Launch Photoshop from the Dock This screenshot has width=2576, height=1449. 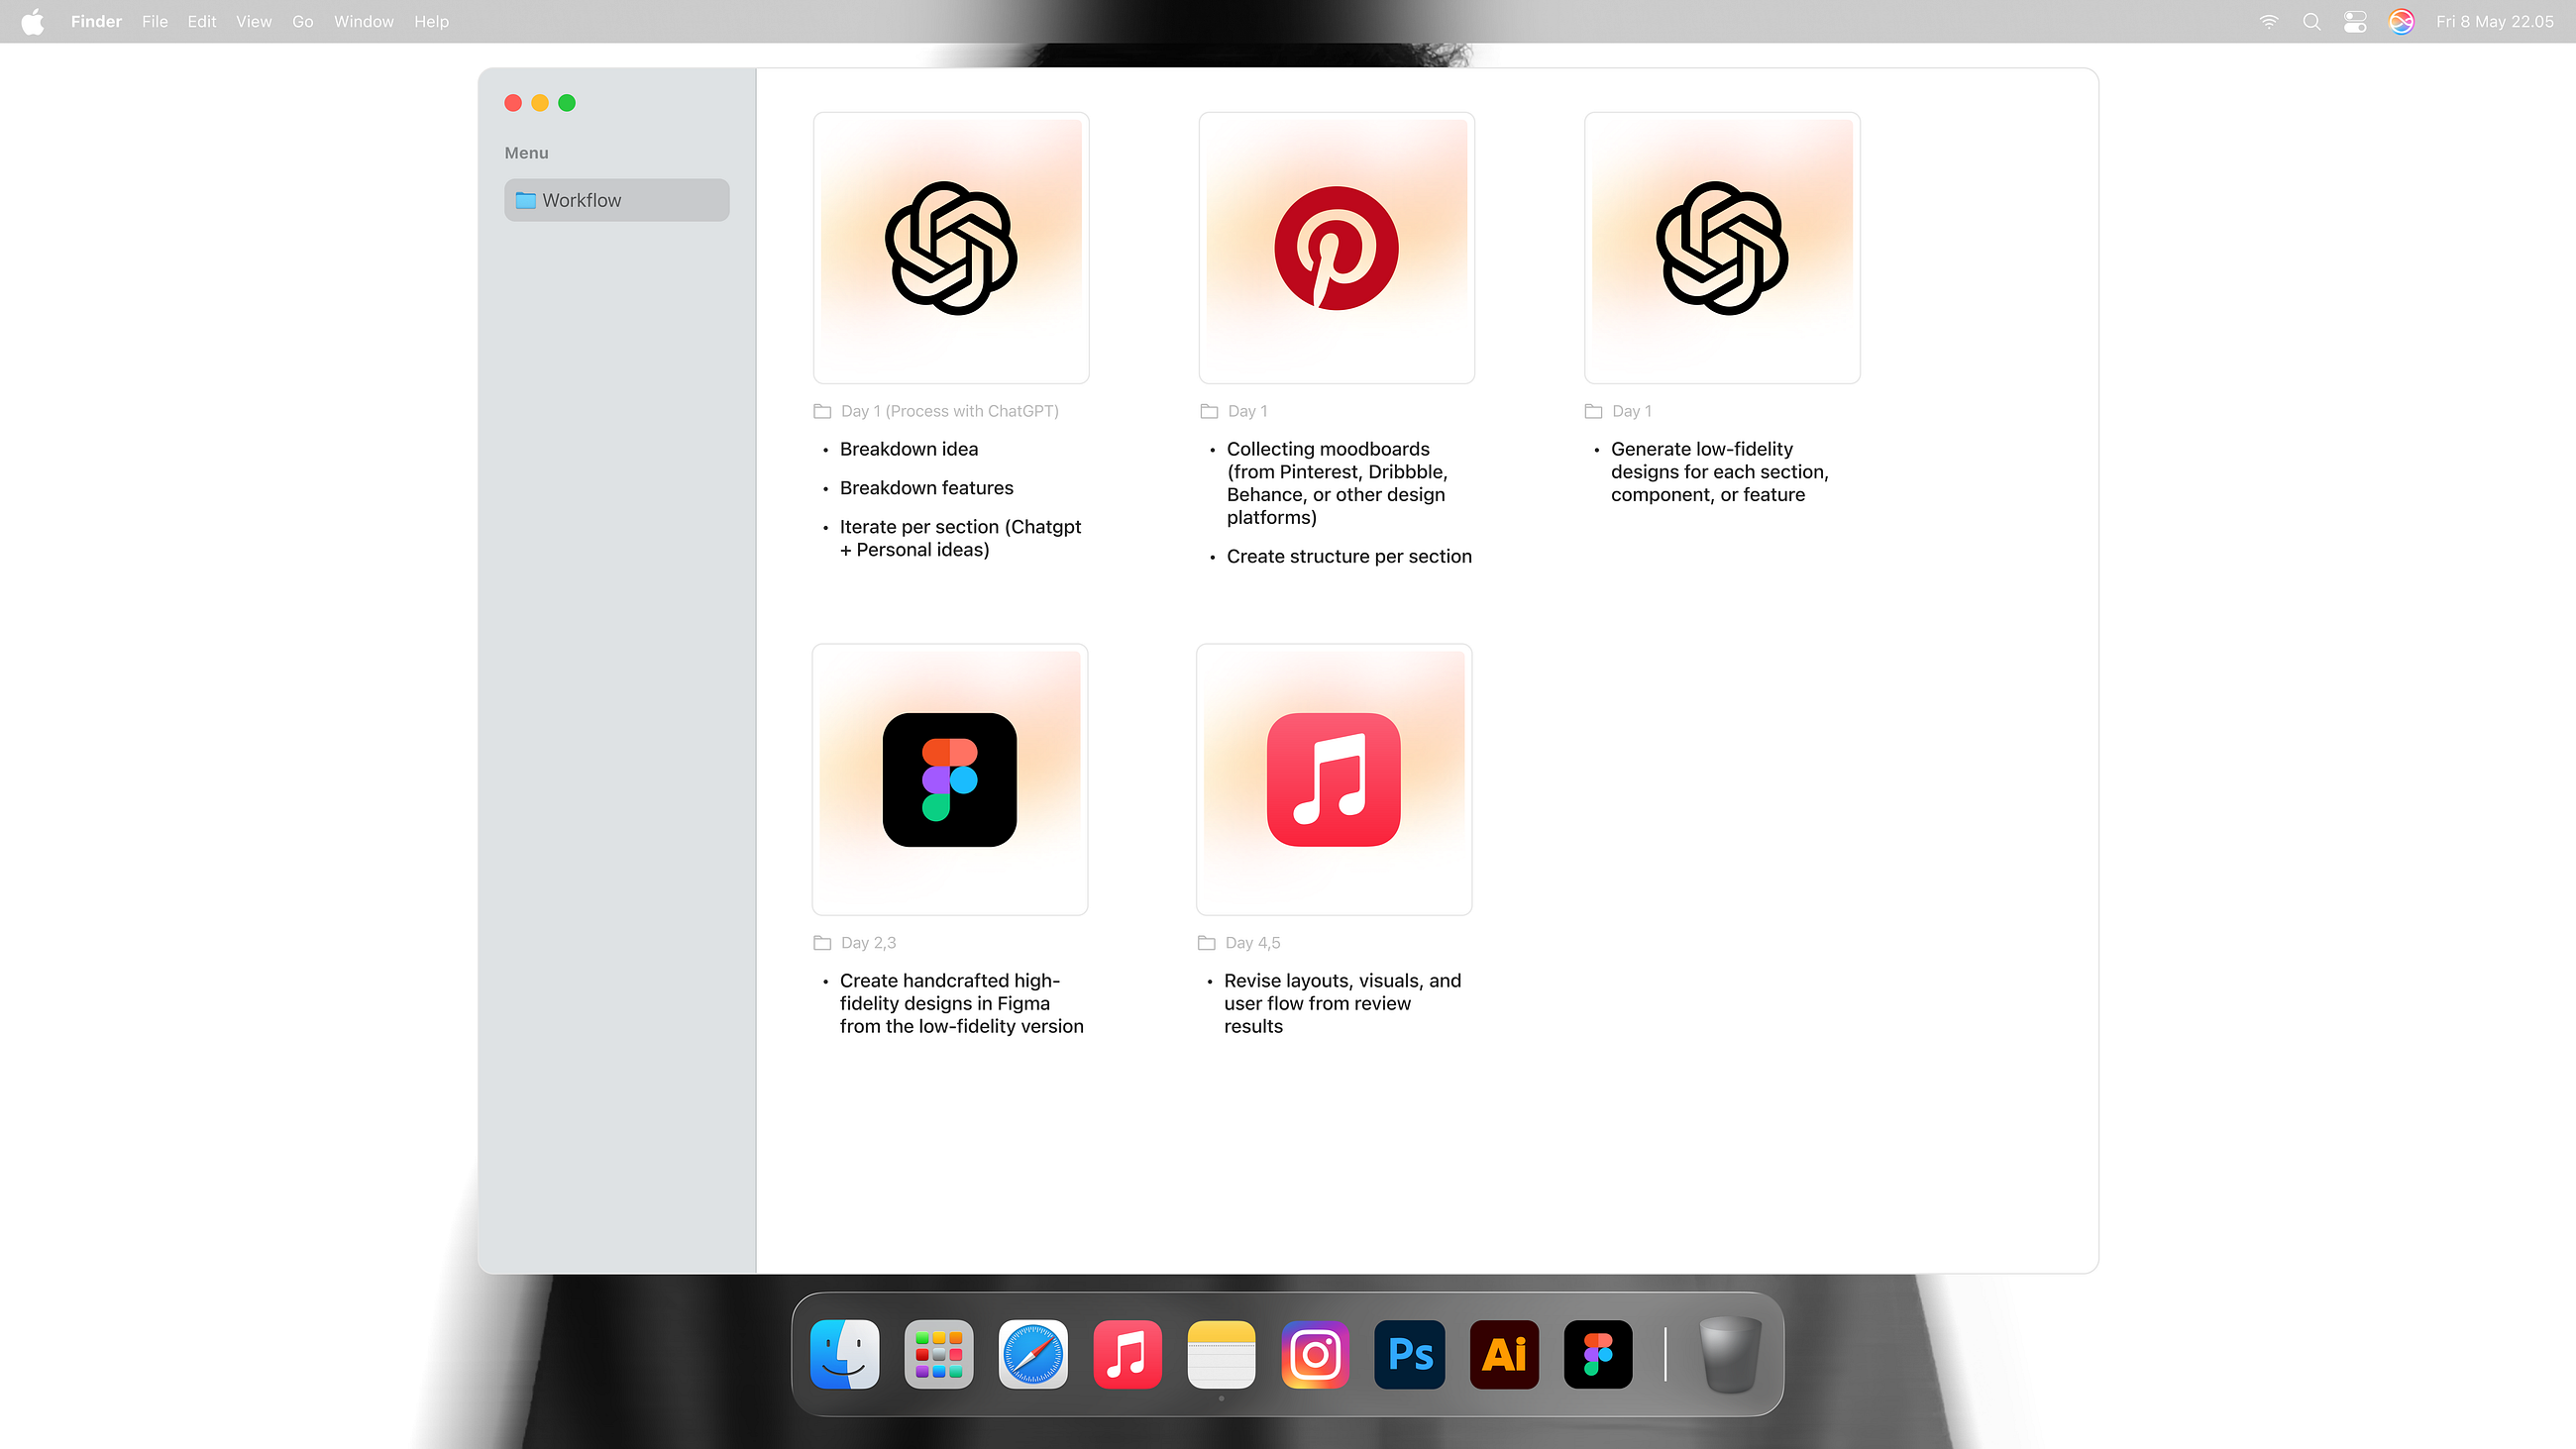coord(1410,1354)
